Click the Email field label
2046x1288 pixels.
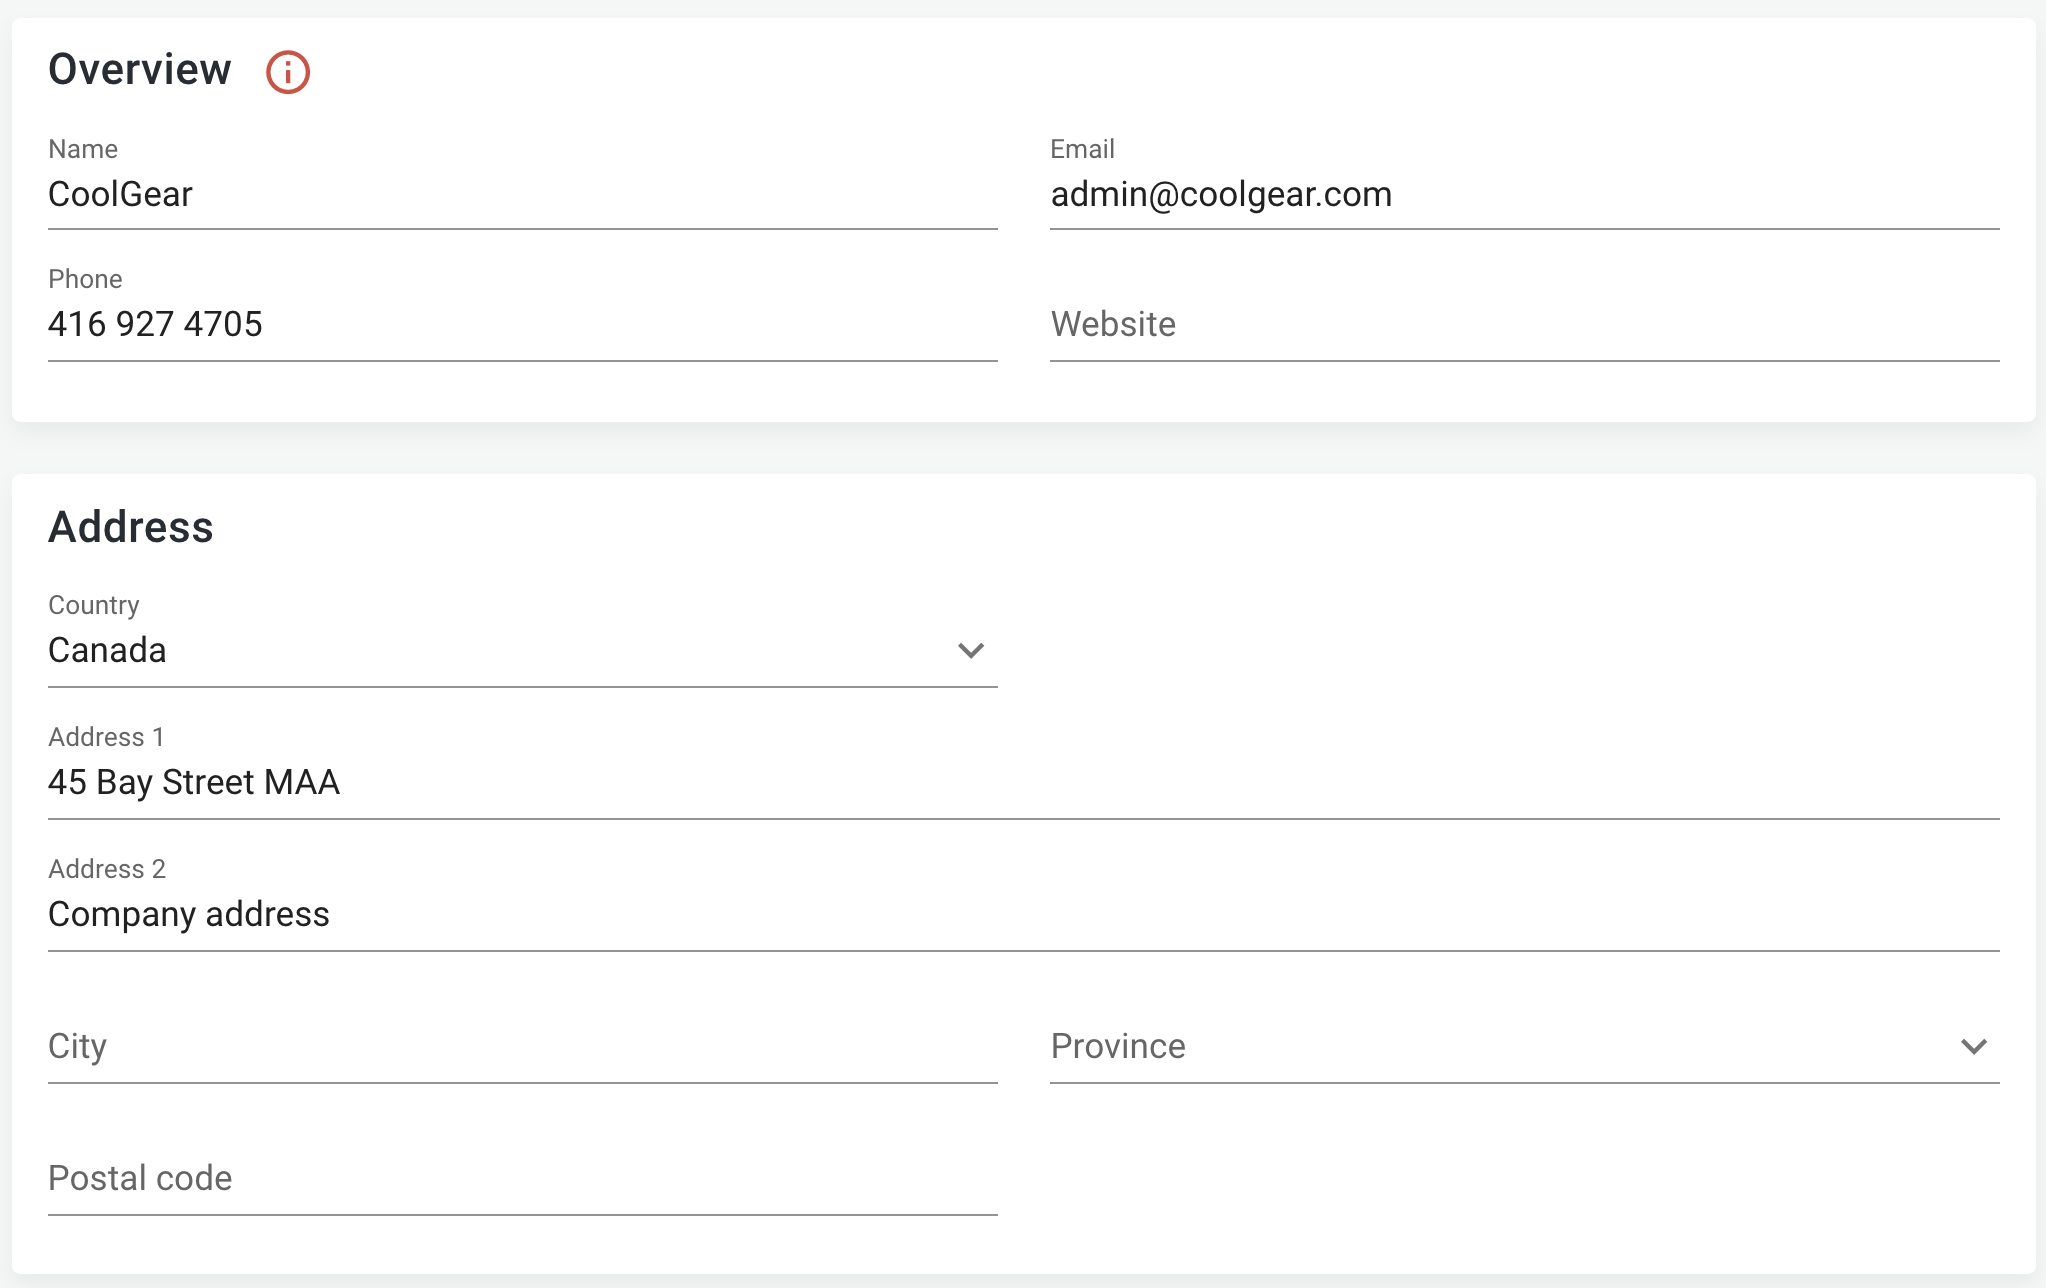[x=1082, y=149]
